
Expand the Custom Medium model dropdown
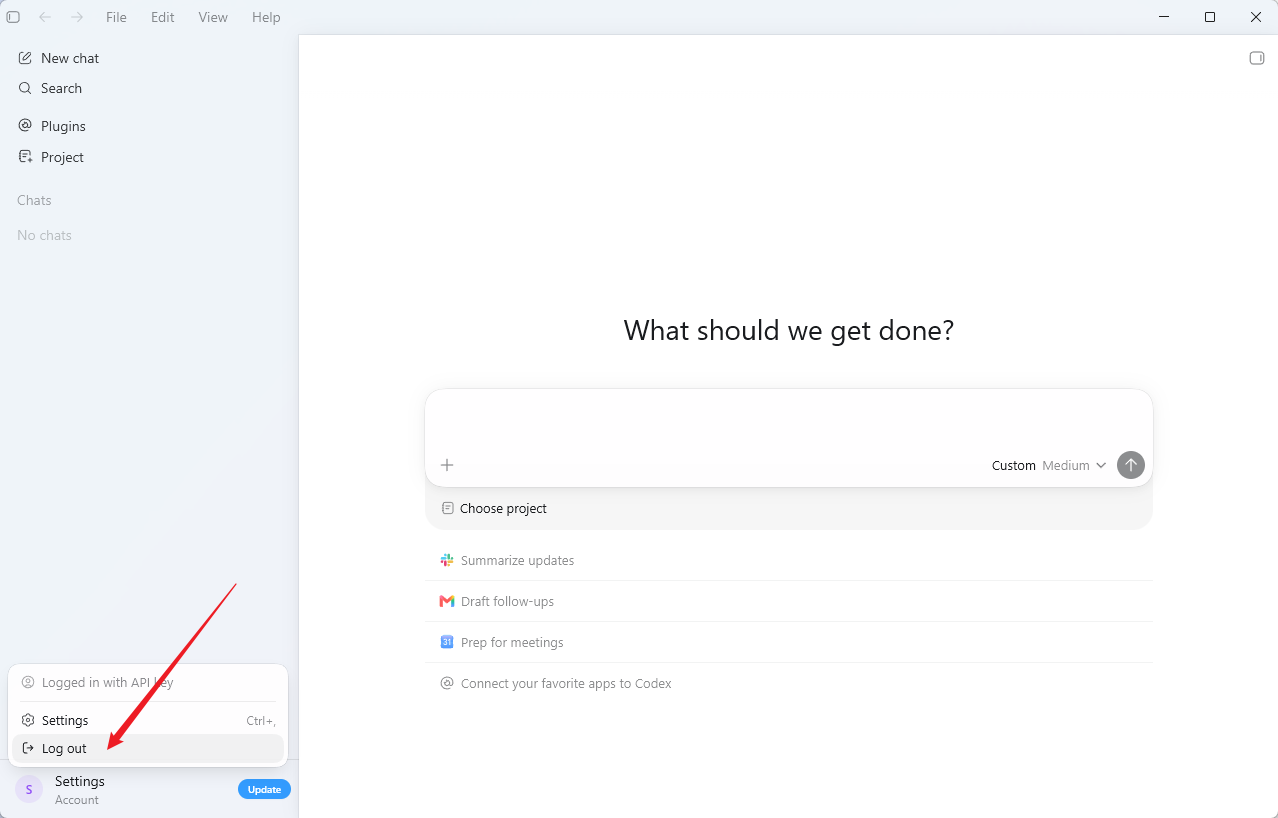click(1049, 465)
